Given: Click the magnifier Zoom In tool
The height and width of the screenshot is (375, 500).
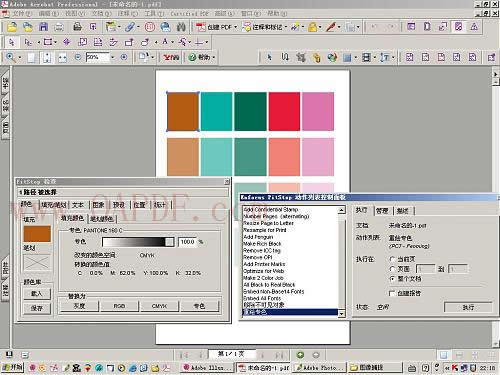Looking at the screenshot, I should [x=10, y=57].
